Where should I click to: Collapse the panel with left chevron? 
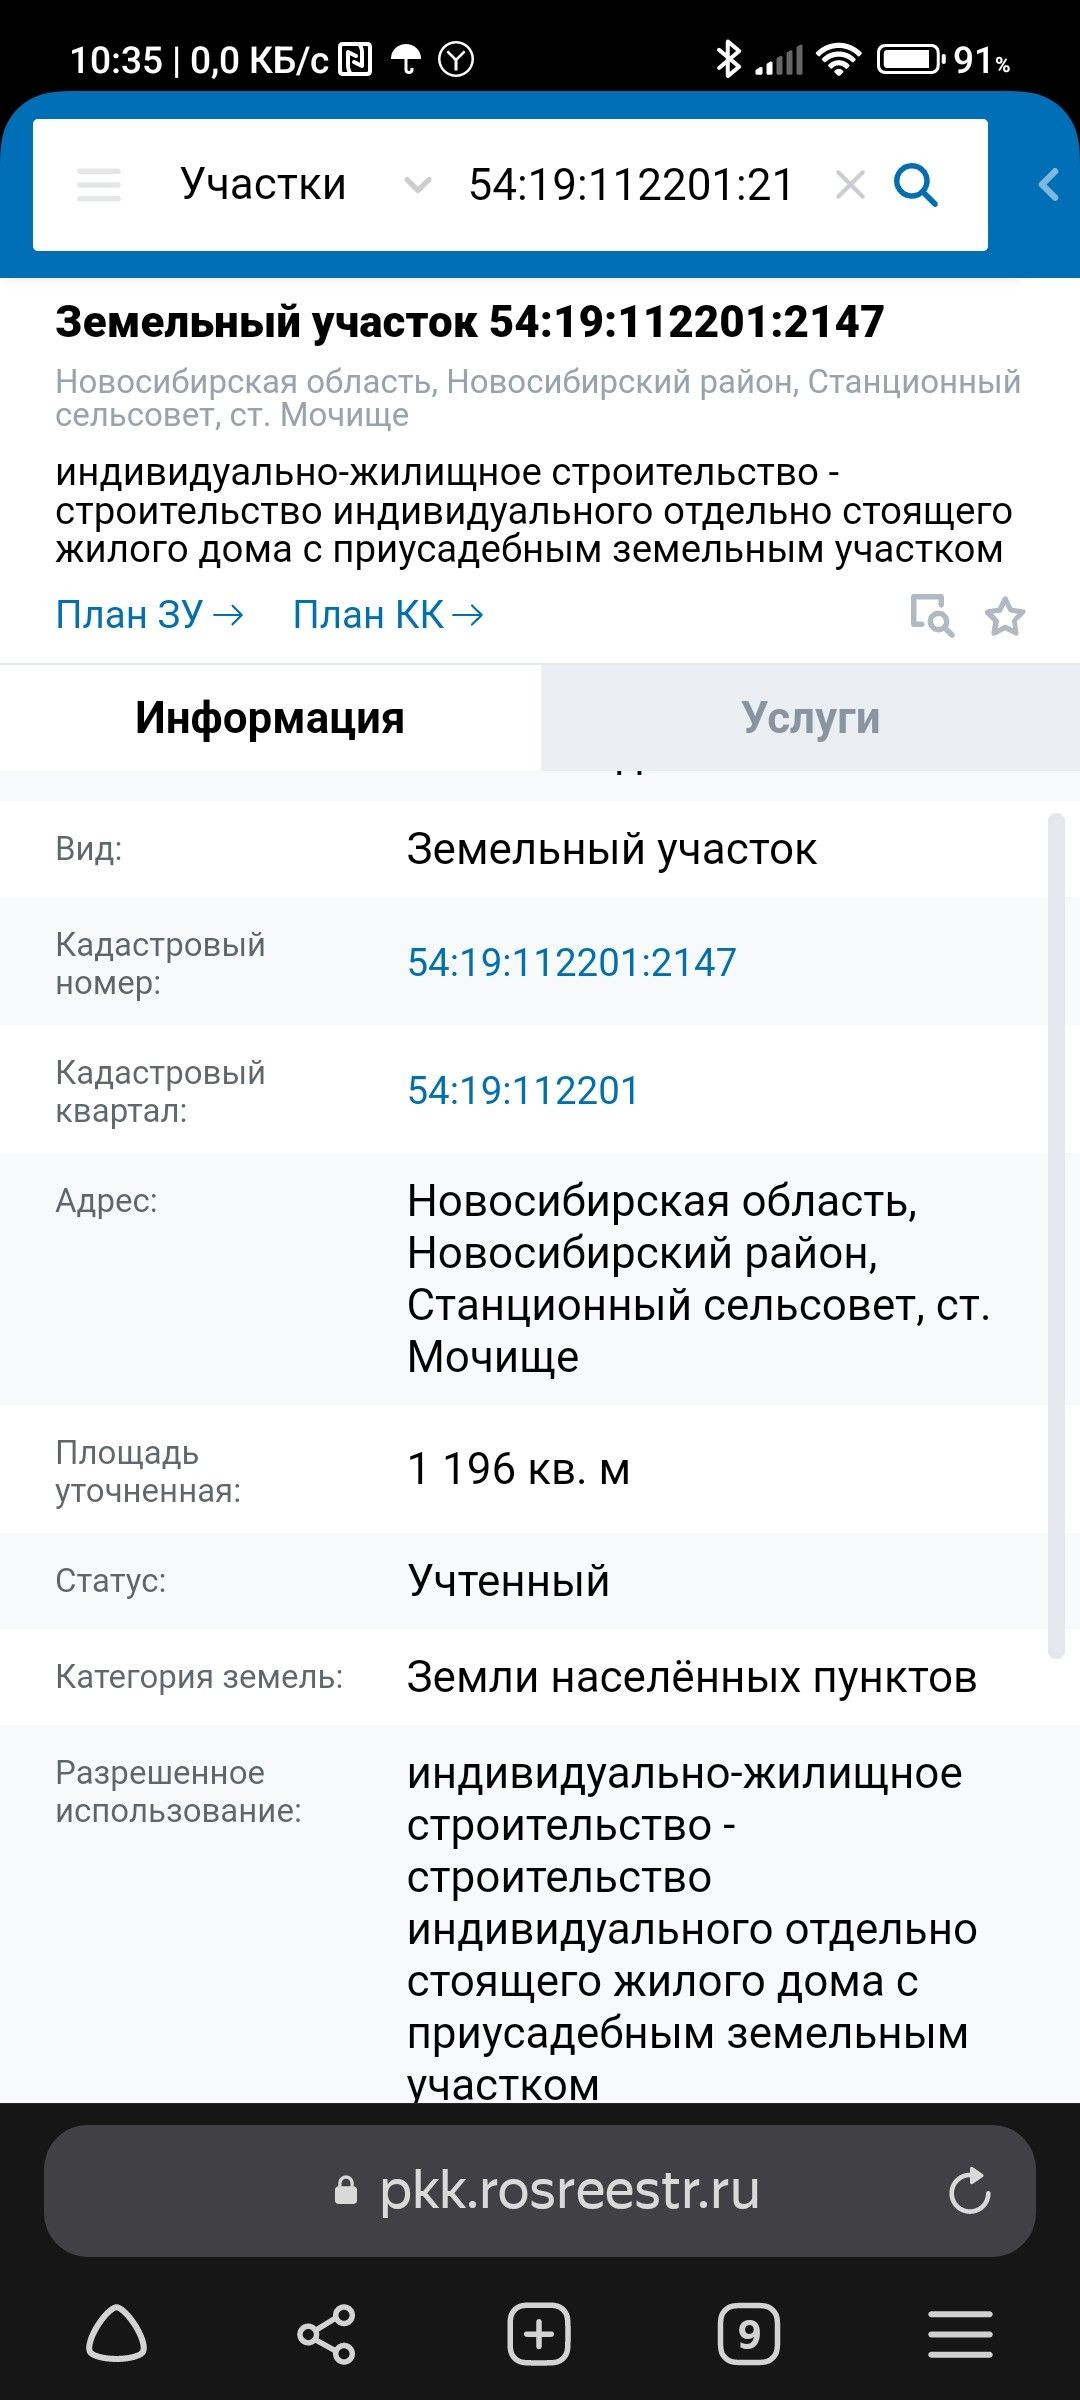tap(1048, 185)
